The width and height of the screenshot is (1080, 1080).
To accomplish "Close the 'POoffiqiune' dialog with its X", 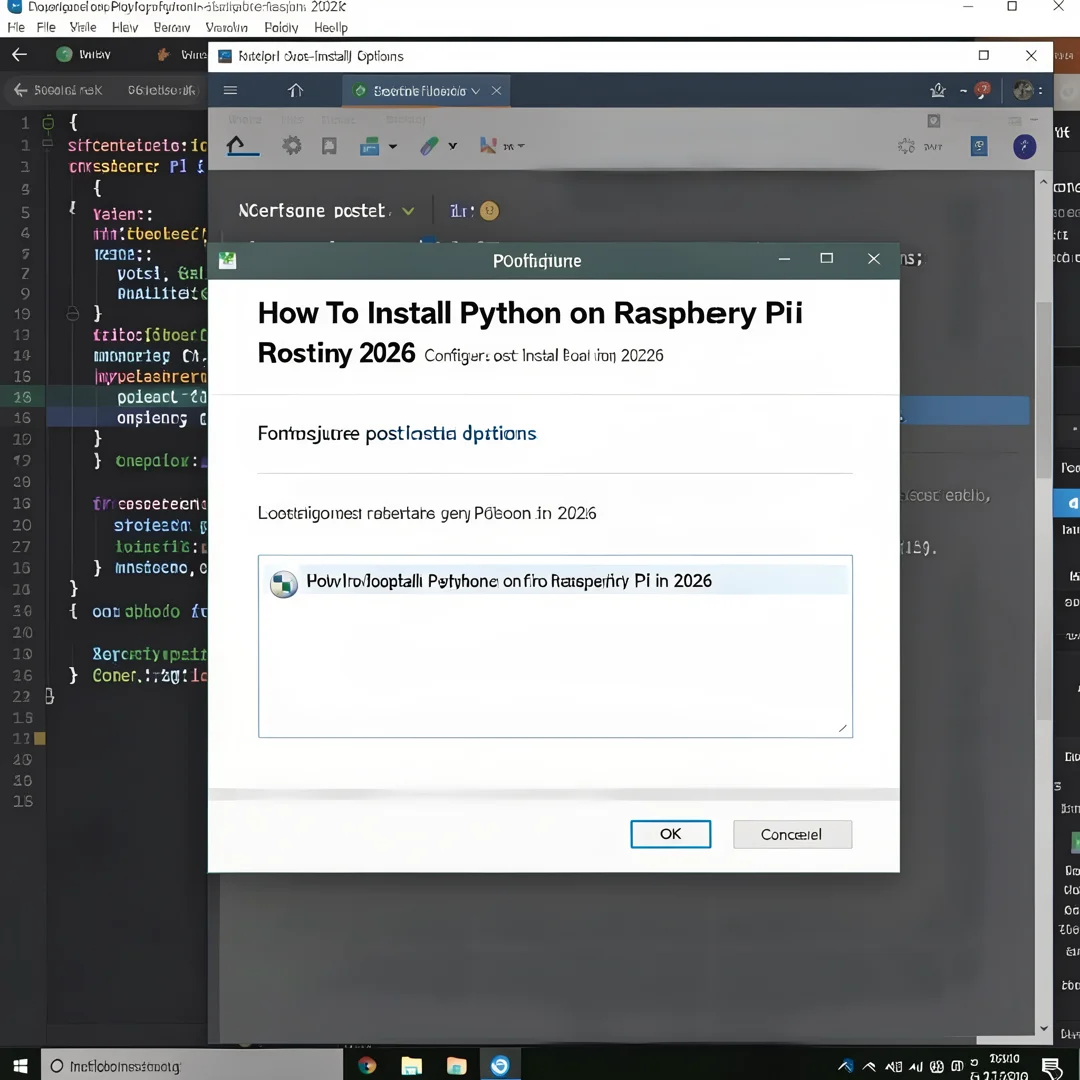I will click(x=873, y=258).
